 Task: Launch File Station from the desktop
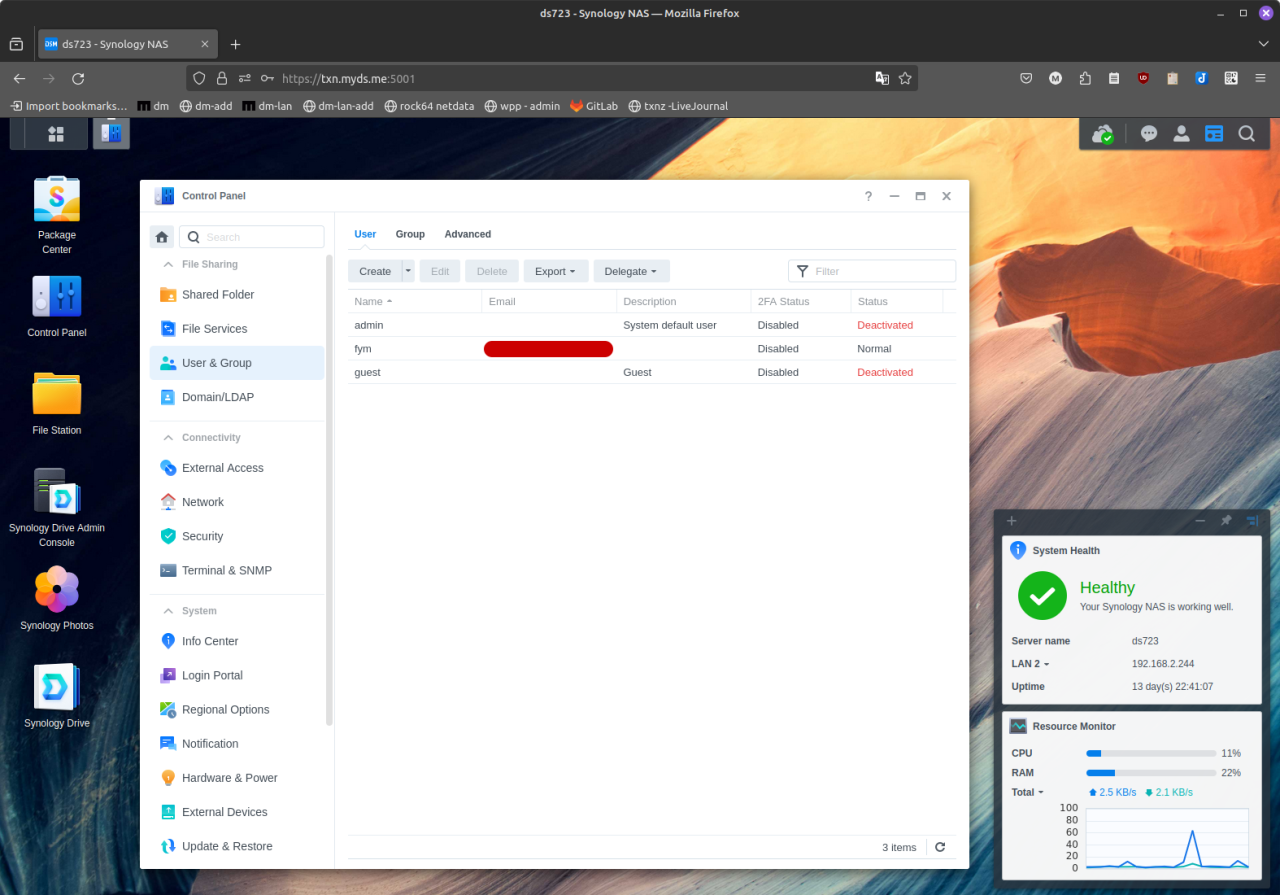[56, 400]
